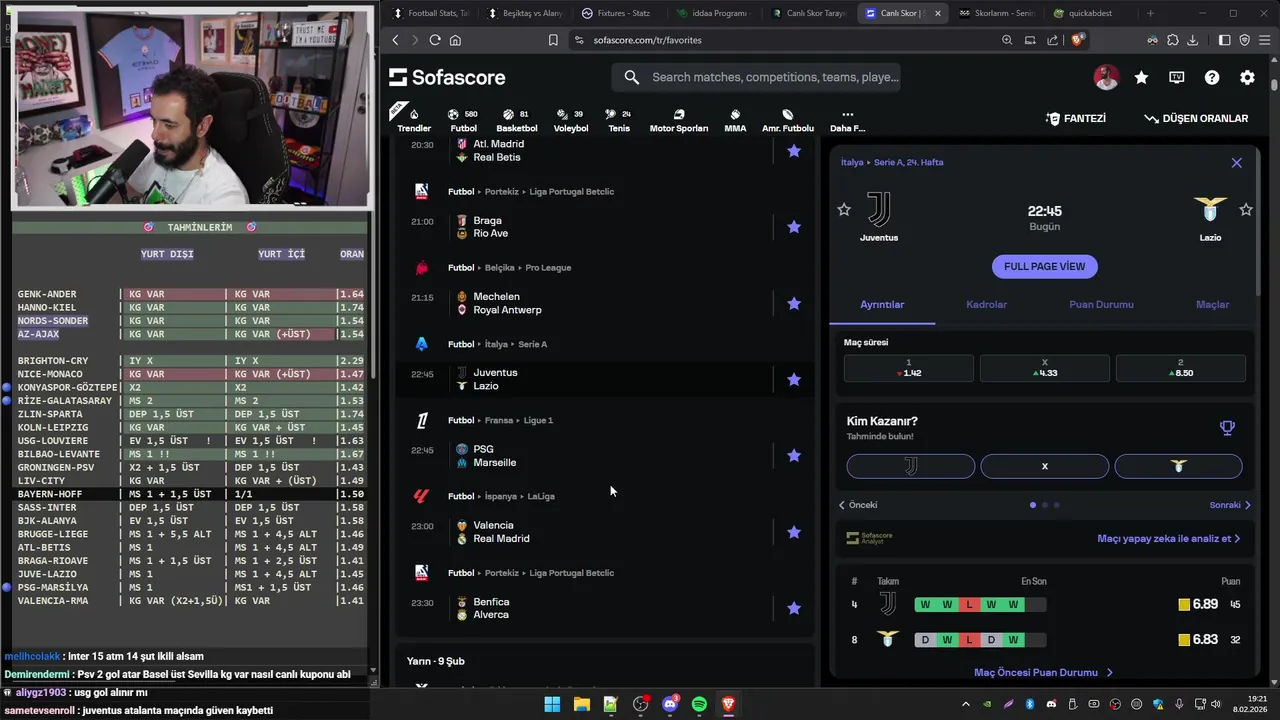Select the Trendler sport category

click(414, 120)
